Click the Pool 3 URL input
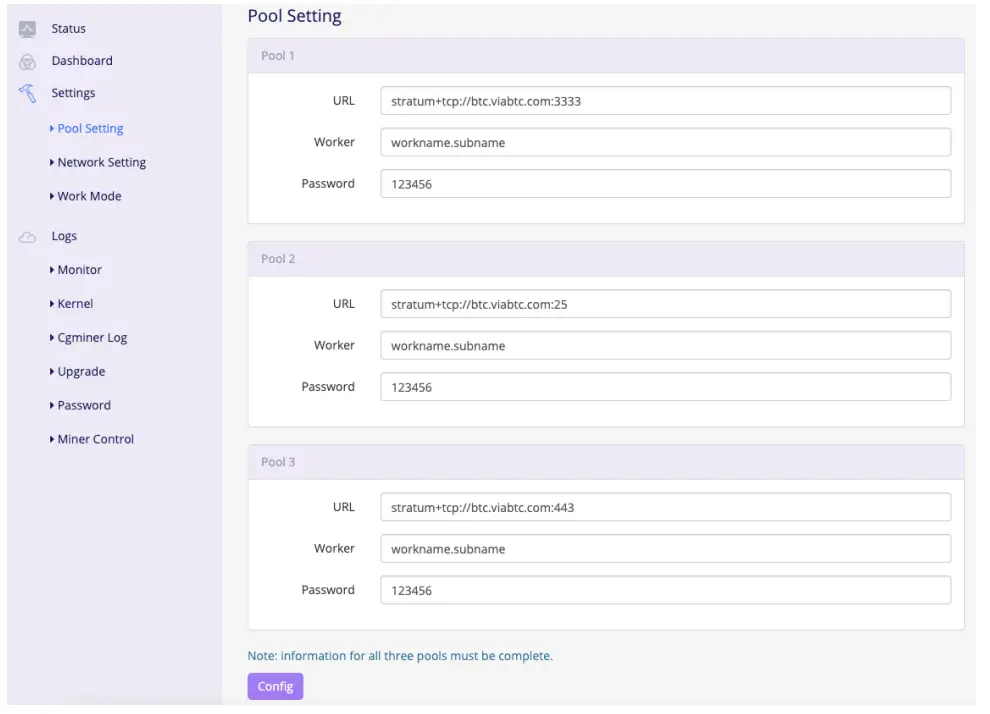Screen dimensions: 990x714 point(665,507)
